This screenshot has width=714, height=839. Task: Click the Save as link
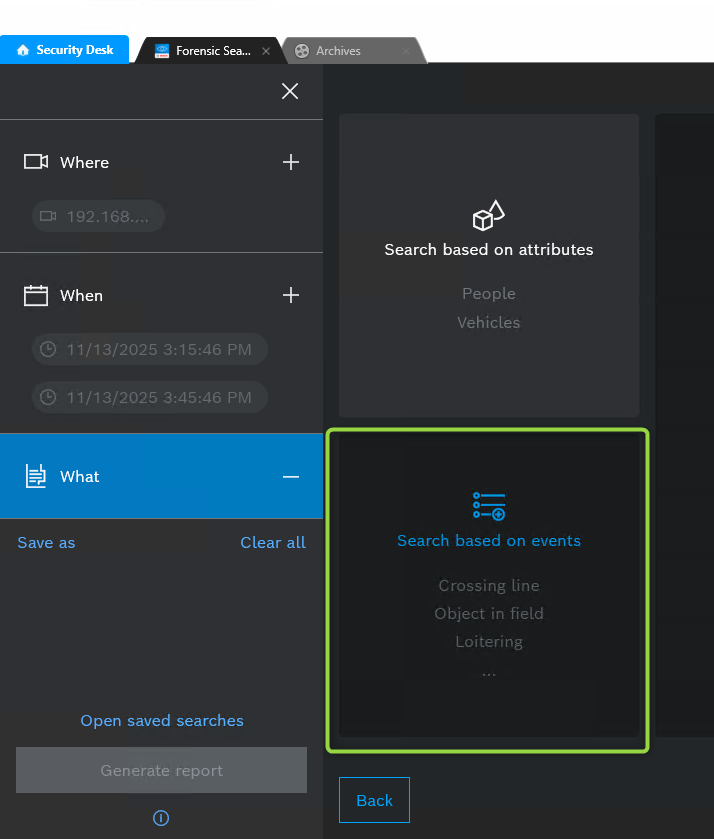(46, 542)
